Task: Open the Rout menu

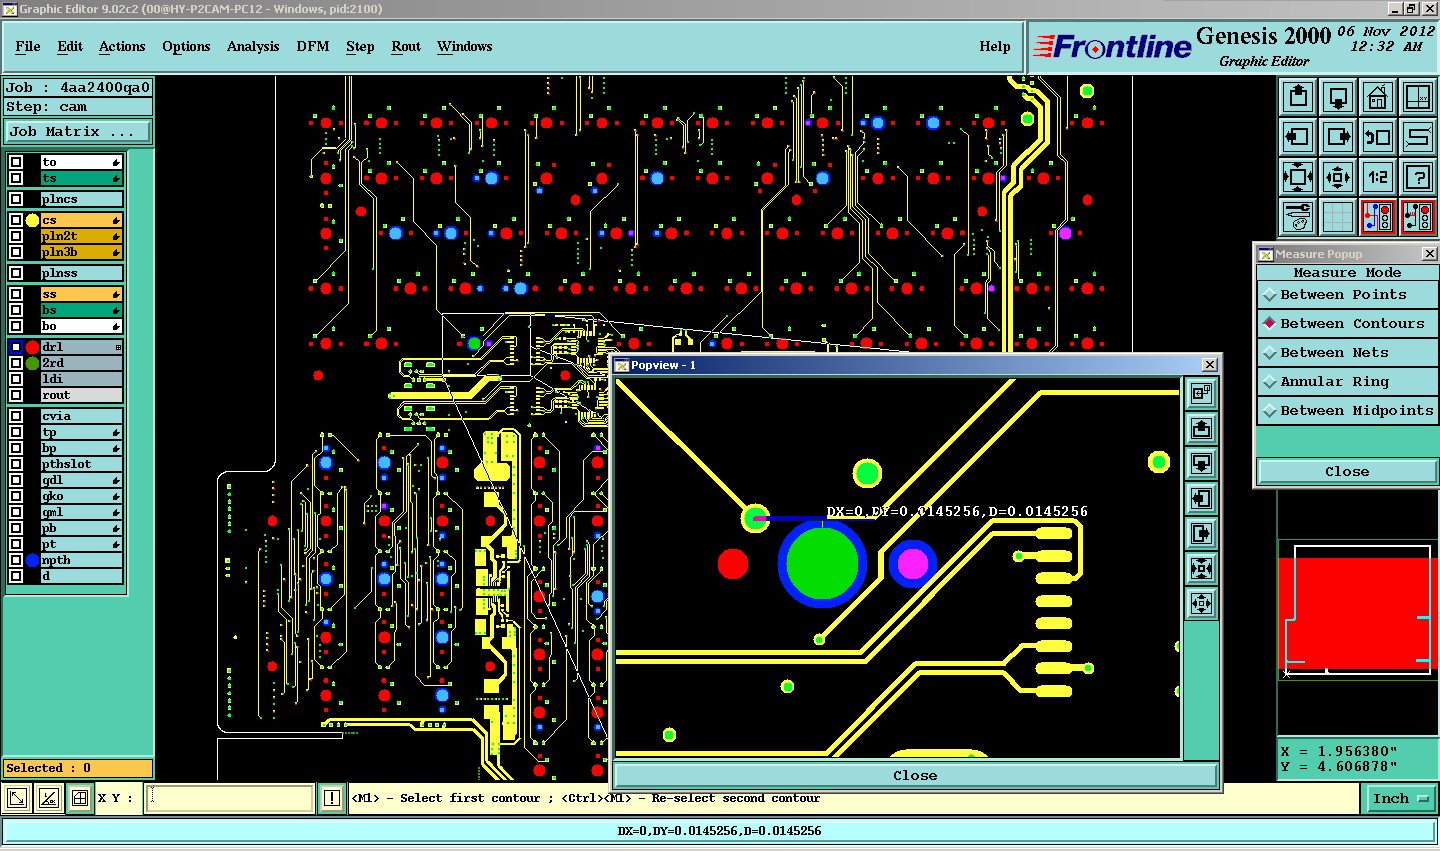Action: [x=406, y=47]
